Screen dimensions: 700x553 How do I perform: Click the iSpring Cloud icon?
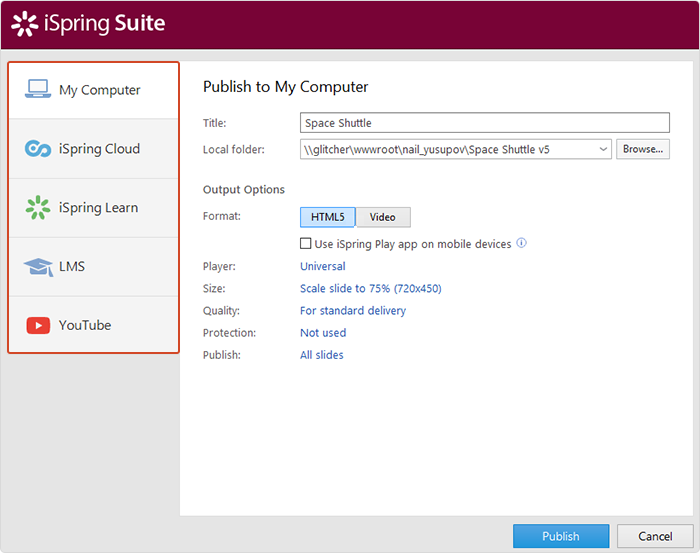38,149
